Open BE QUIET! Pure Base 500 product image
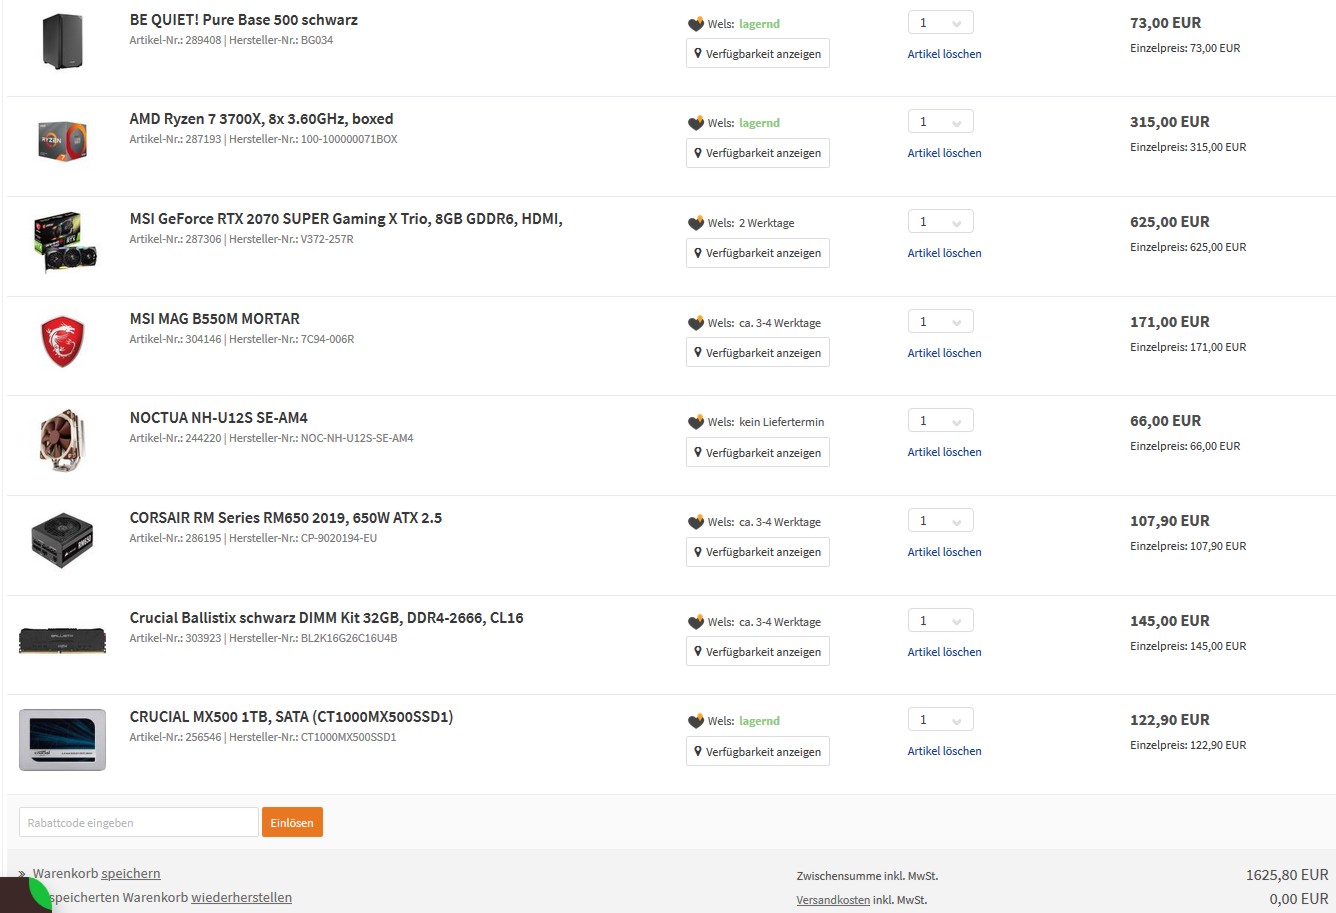 click(x=62, y=42)
